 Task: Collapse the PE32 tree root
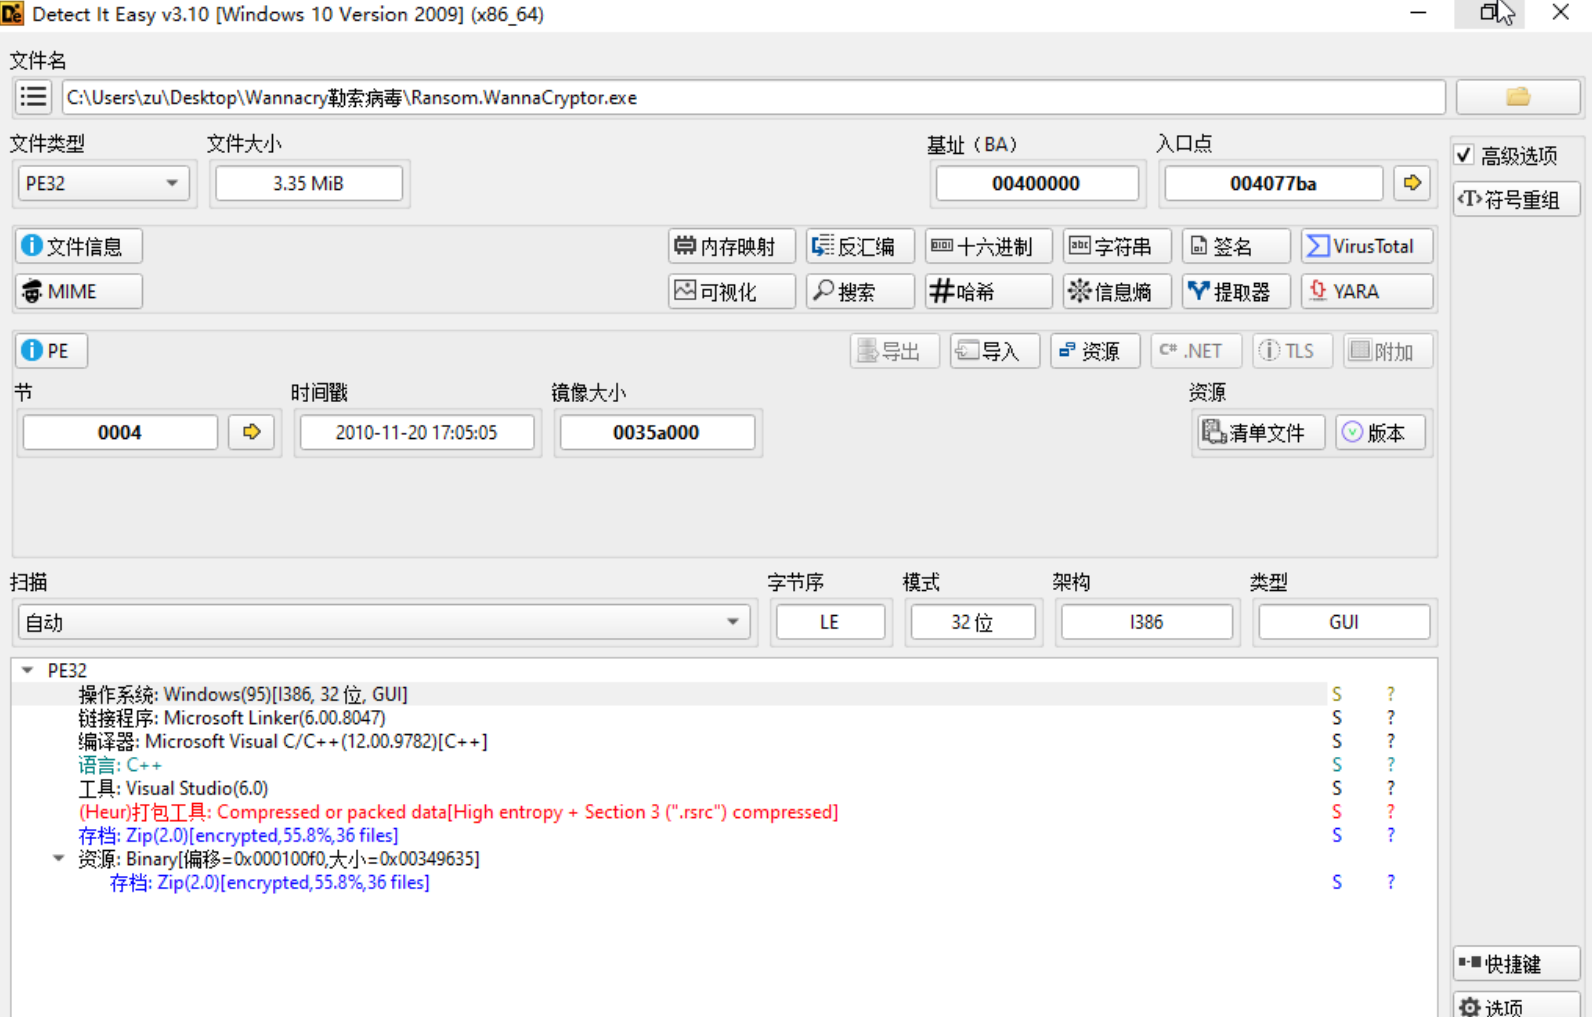click(28, 670)
